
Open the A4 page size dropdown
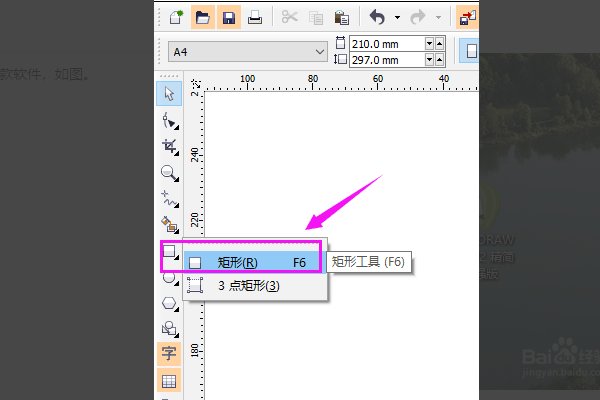click(248, 52)
